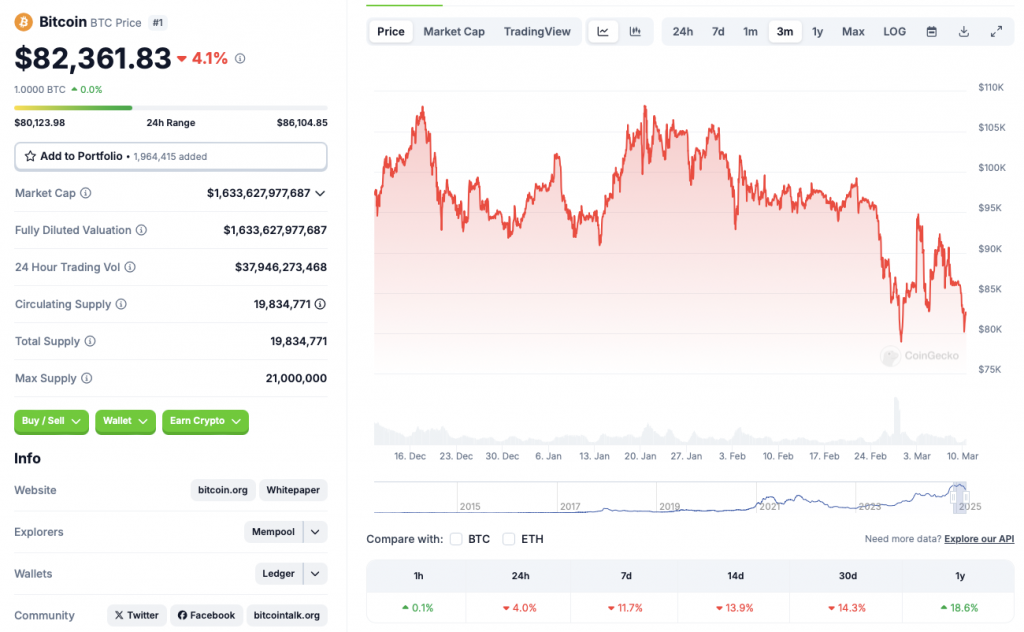Image resolution: width=1024 pixels, height=632 pixels.
Task: Open the bitcoin.org website link
Action: [223, 490]
